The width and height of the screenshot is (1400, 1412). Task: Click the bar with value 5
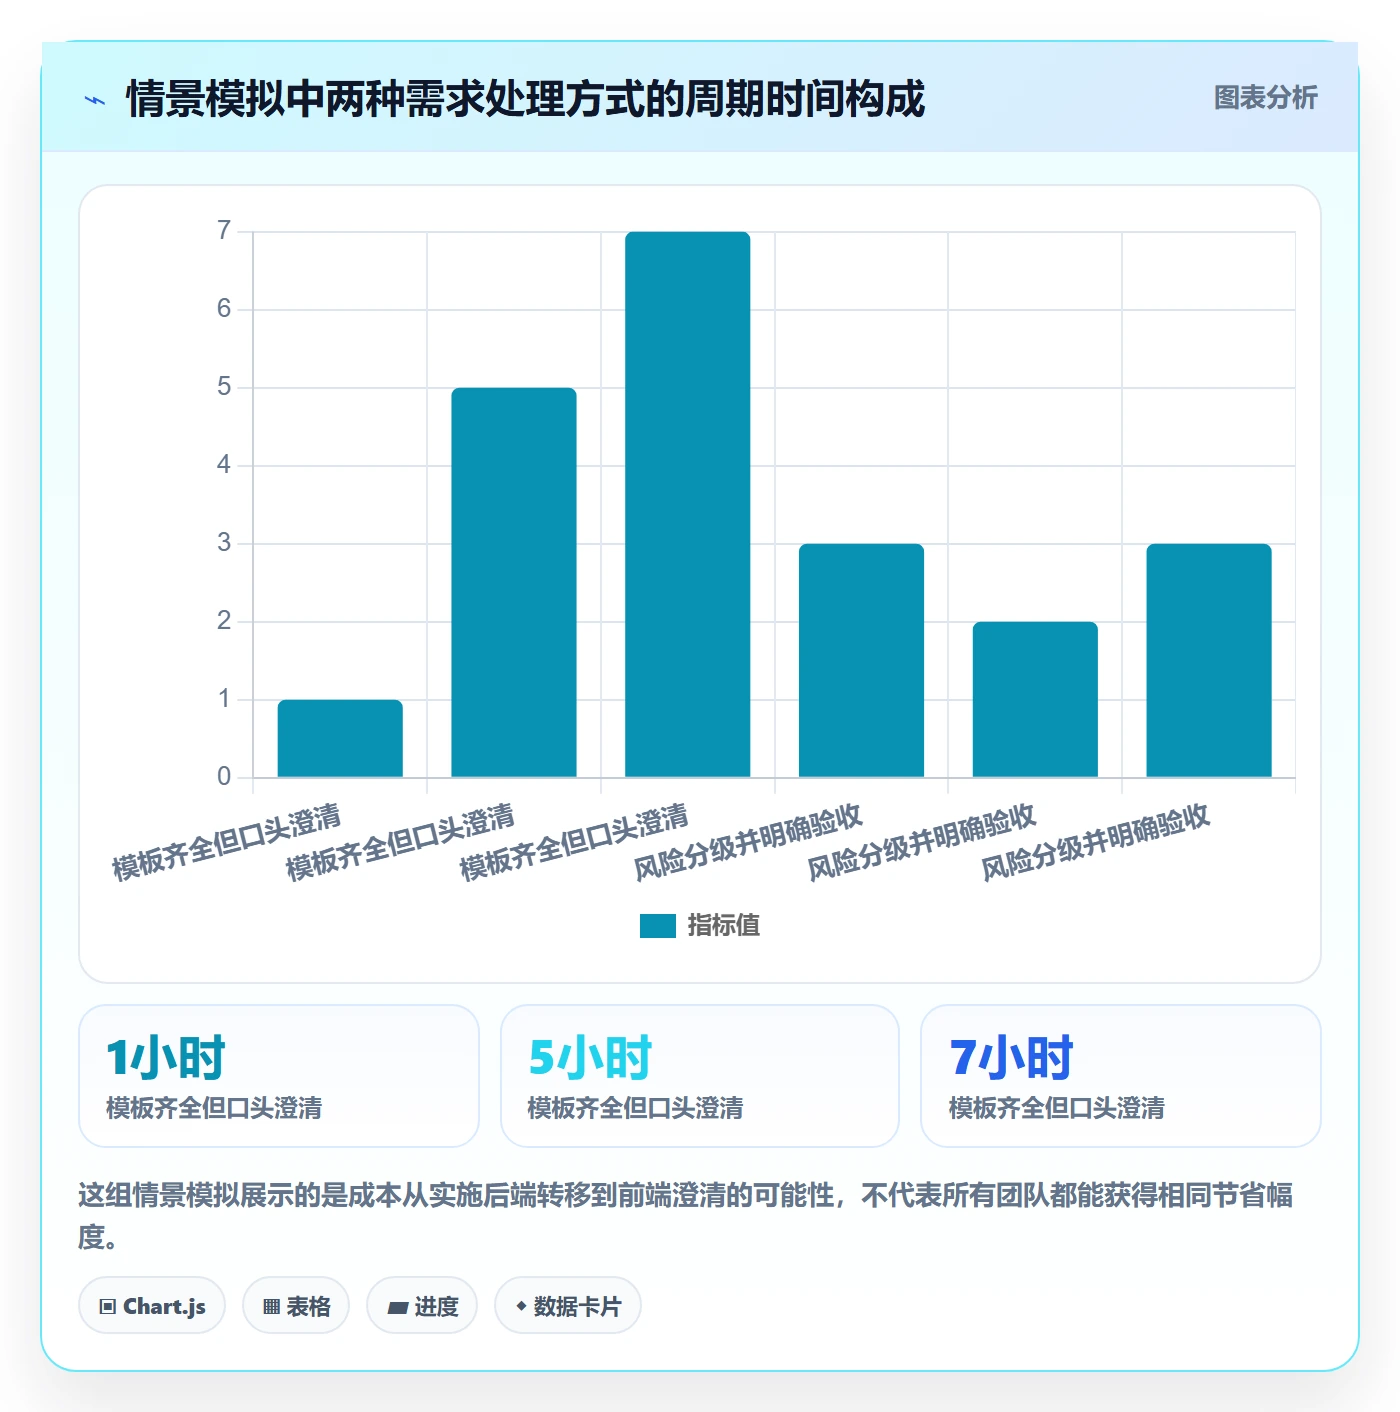514,583
